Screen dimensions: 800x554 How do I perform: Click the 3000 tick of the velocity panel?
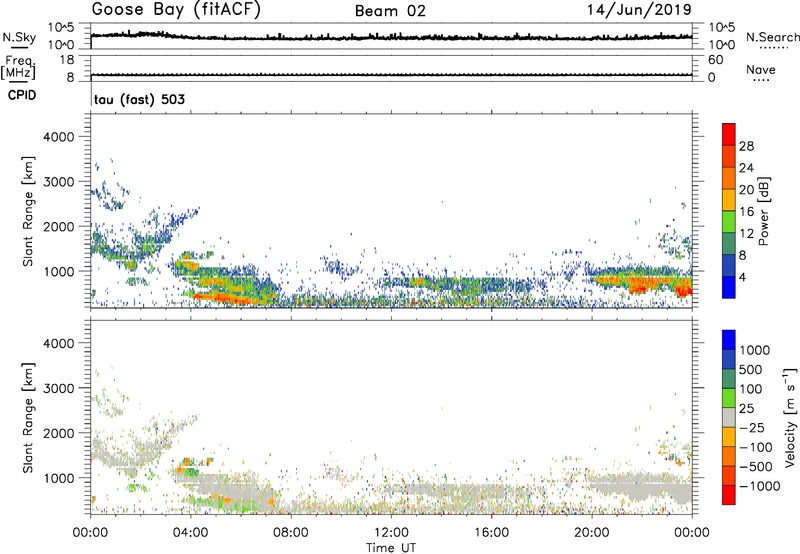pyautogui.click(x=59, y=388)
